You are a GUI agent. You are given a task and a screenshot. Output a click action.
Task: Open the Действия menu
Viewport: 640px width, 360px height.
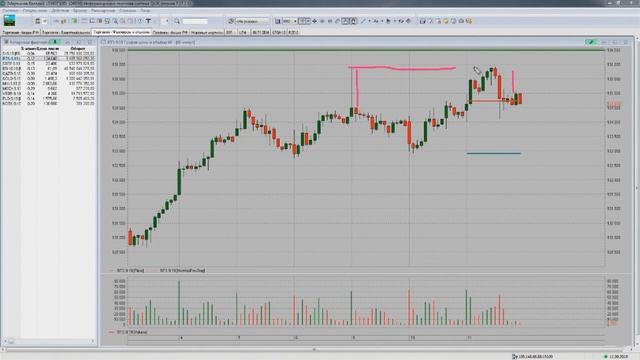point(60,11)
